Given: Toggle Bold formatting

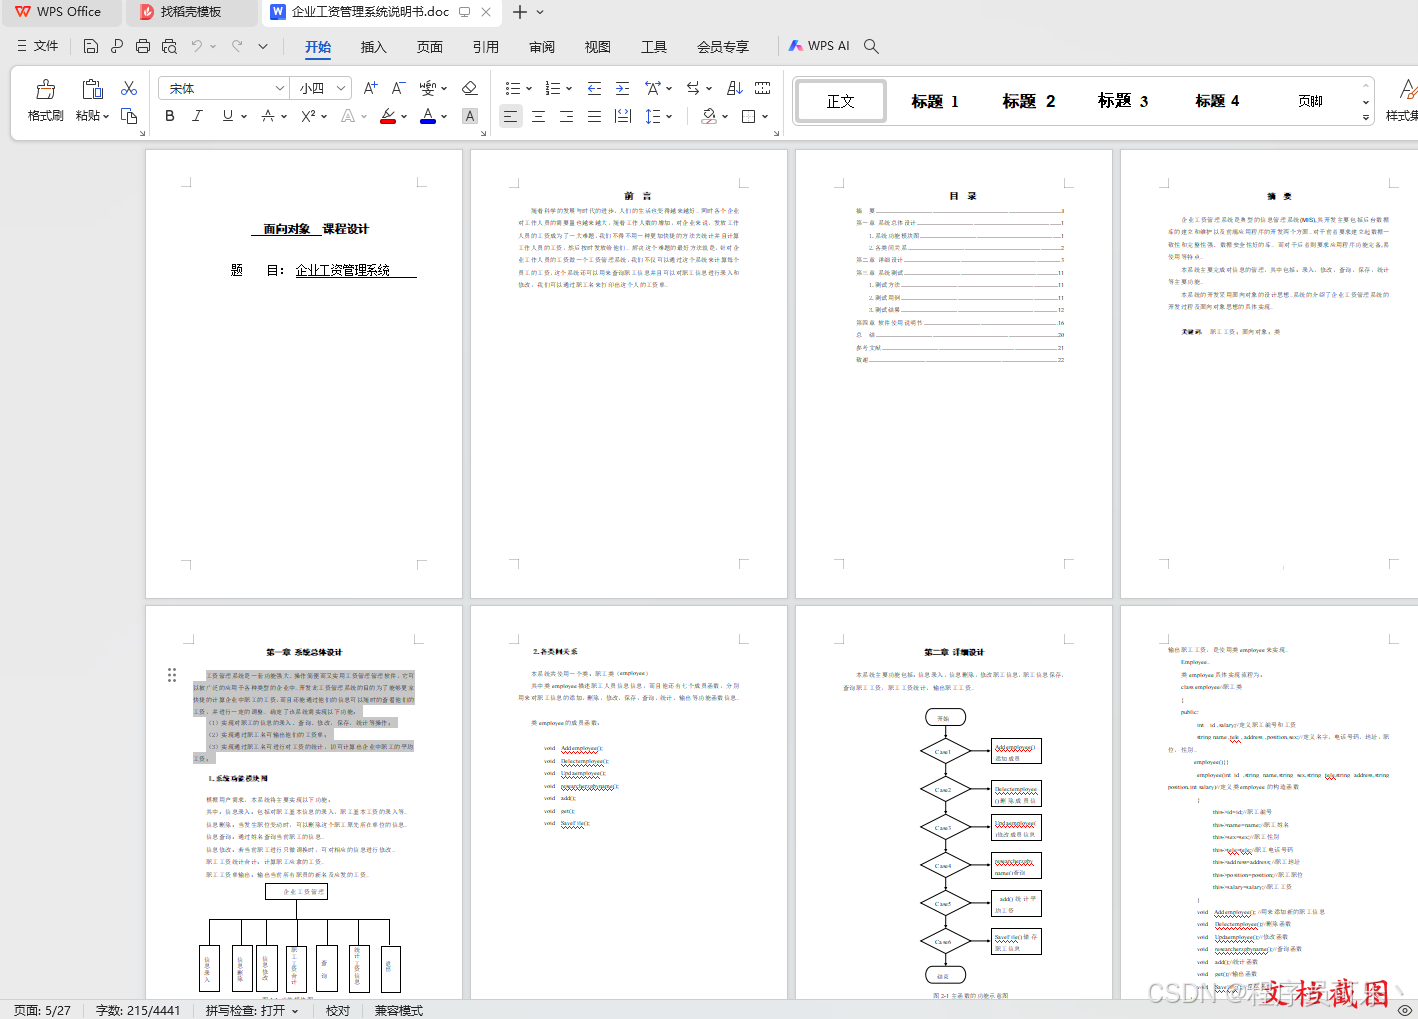Looking at the screenshot, I should point(170,116).
